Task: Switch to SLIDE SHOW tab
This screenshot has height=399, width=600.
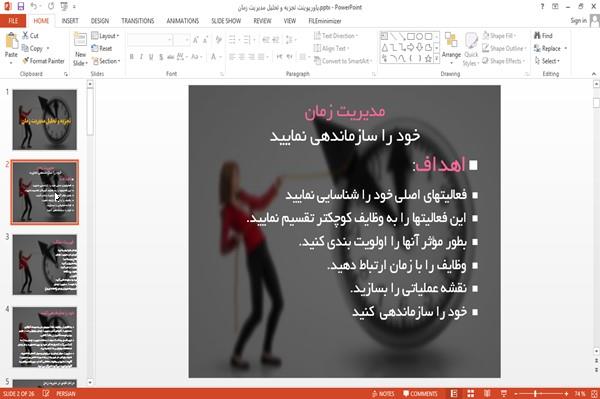Action: [x=226, y=21]
